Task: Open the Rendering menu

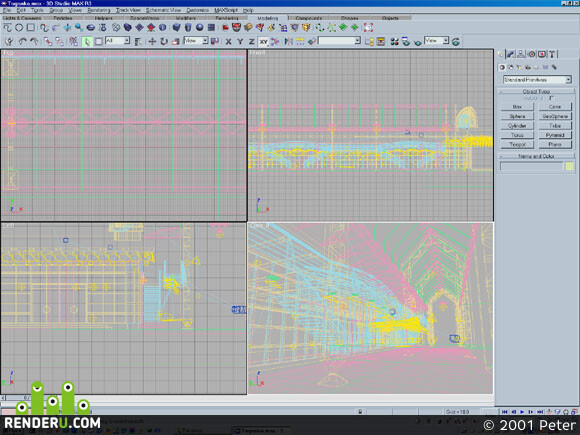Action: pyautogui.click(x=99, y=10)
